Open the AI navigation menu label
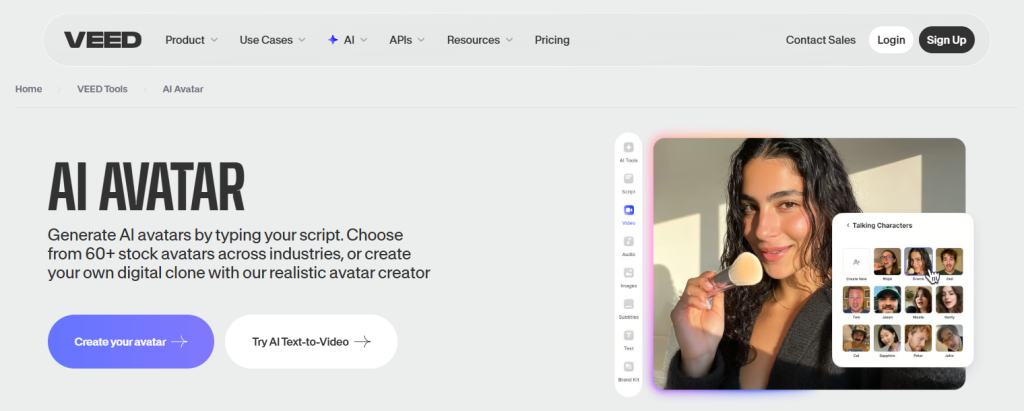 tap(349, 40)
